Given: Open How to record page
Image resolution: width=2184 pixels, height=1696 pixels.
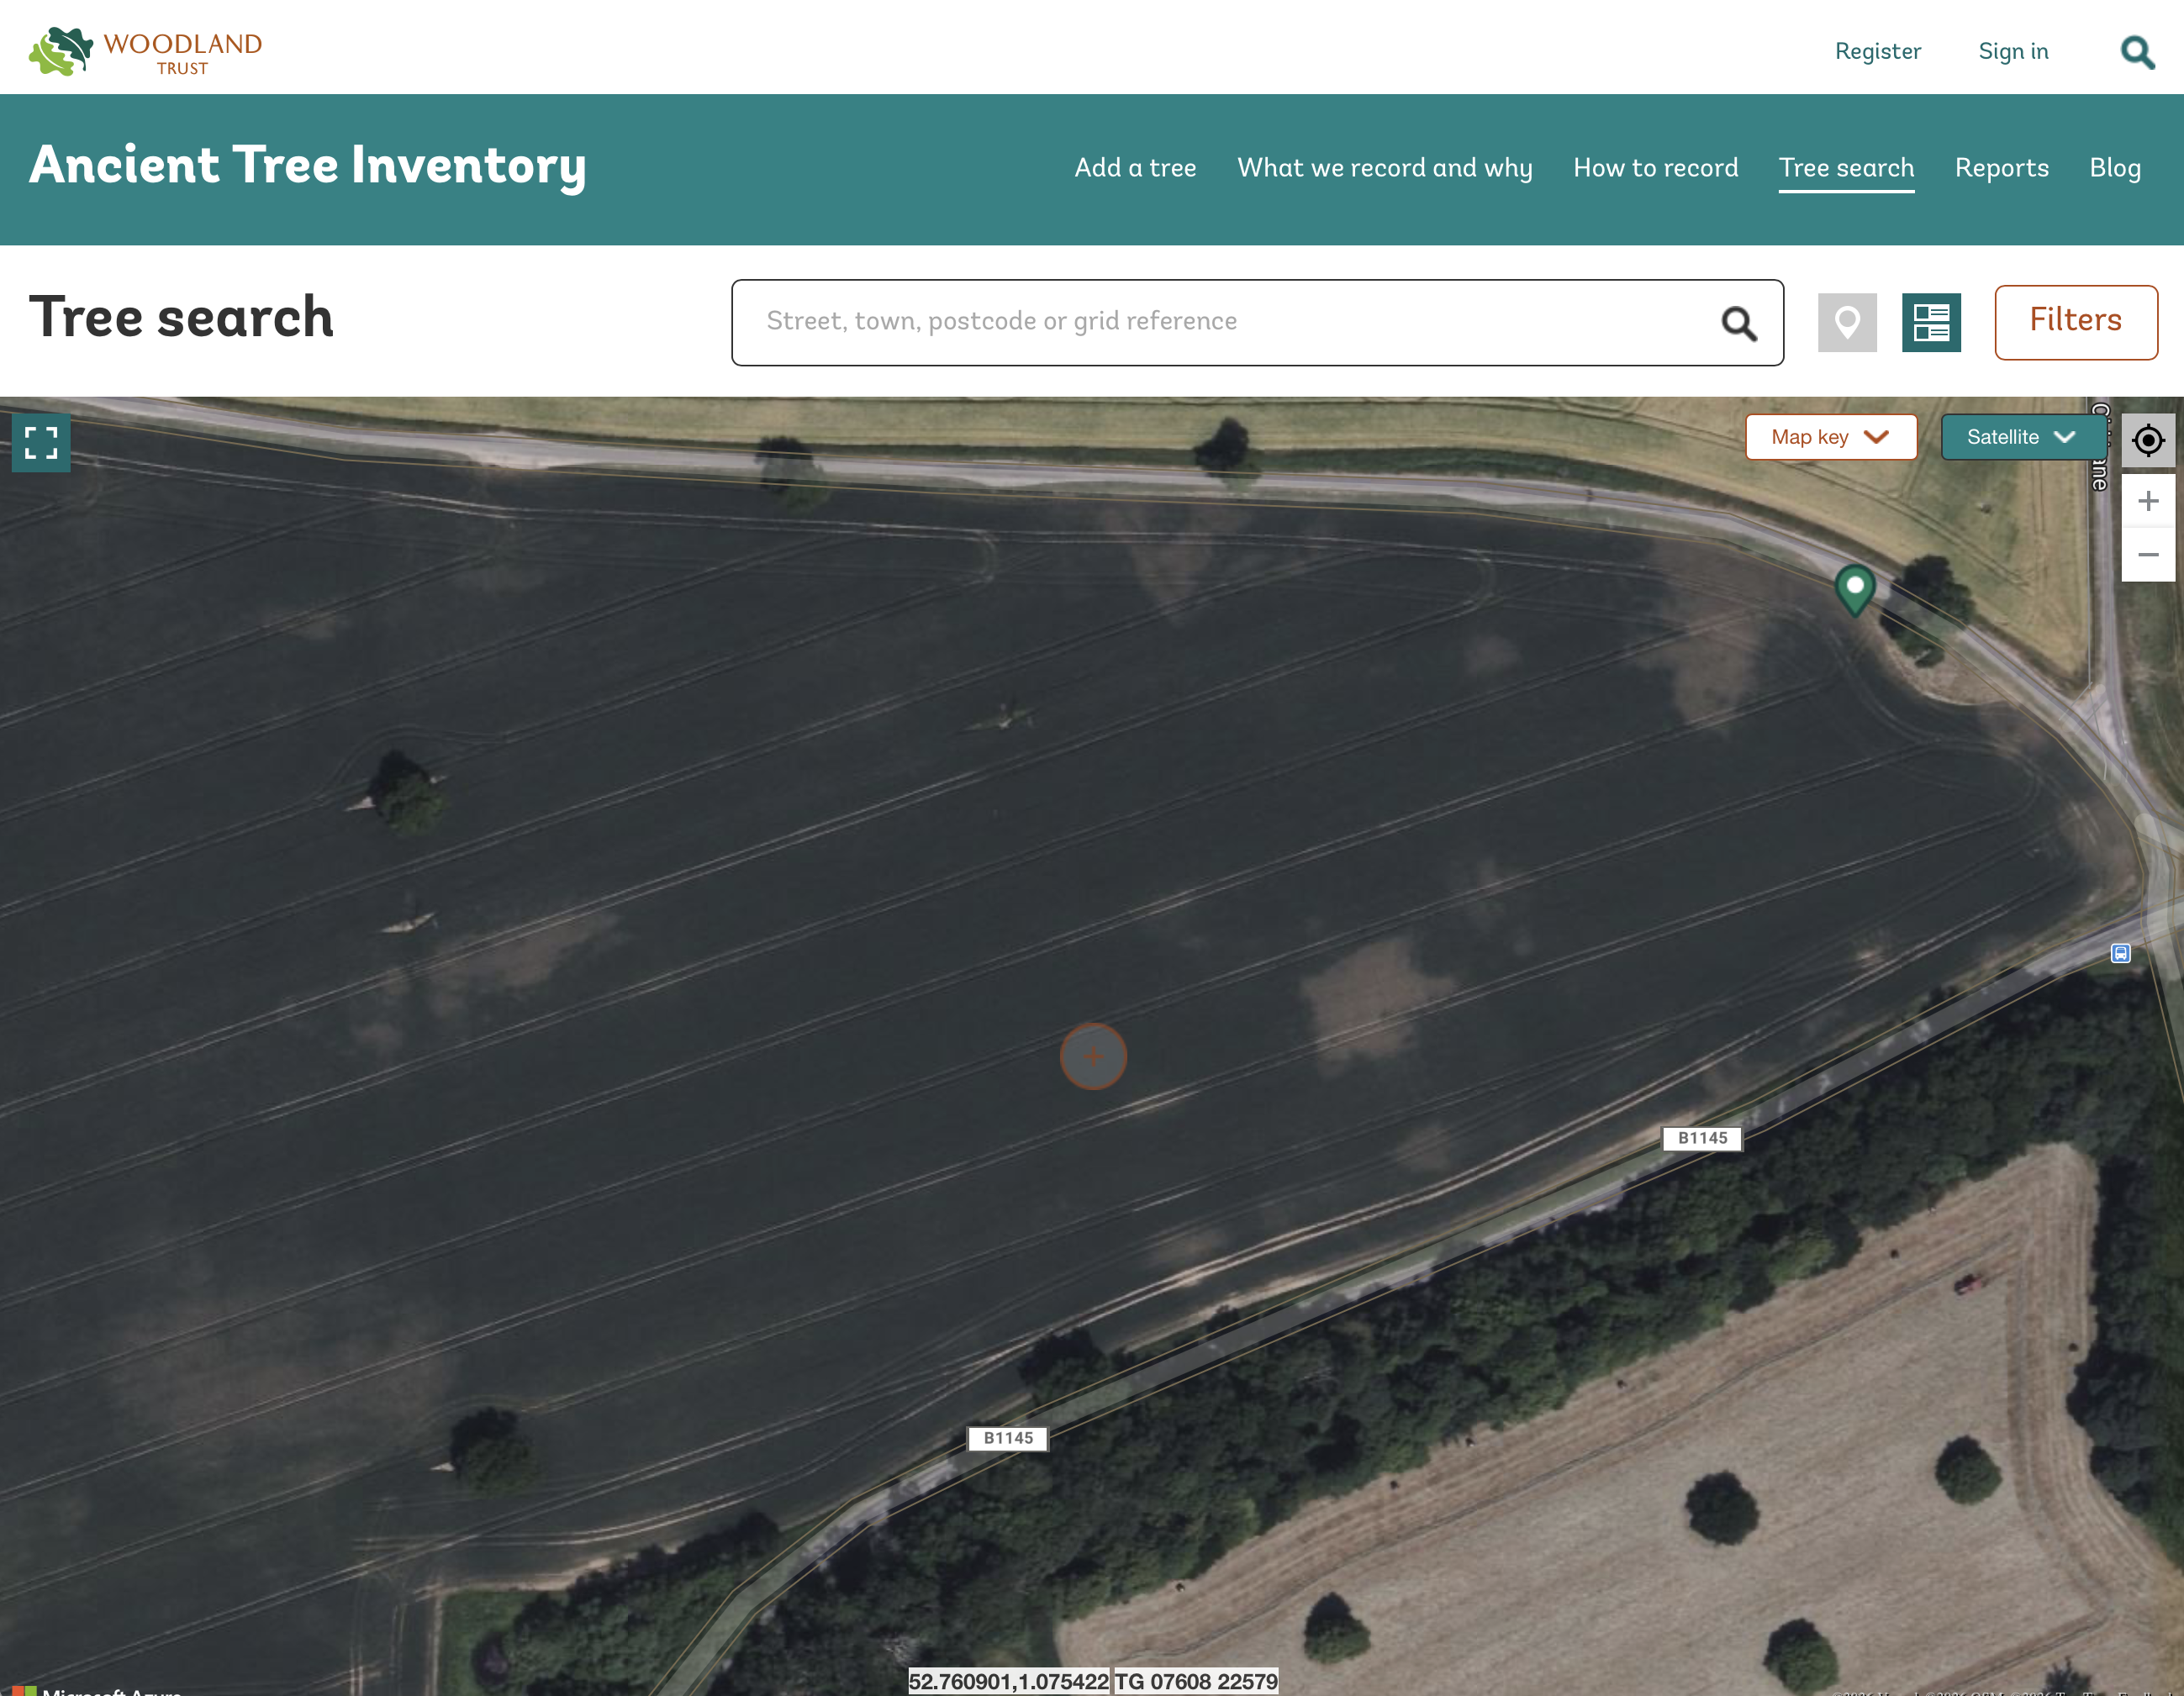Looking at the screenshot, I should pos(1655,168).
